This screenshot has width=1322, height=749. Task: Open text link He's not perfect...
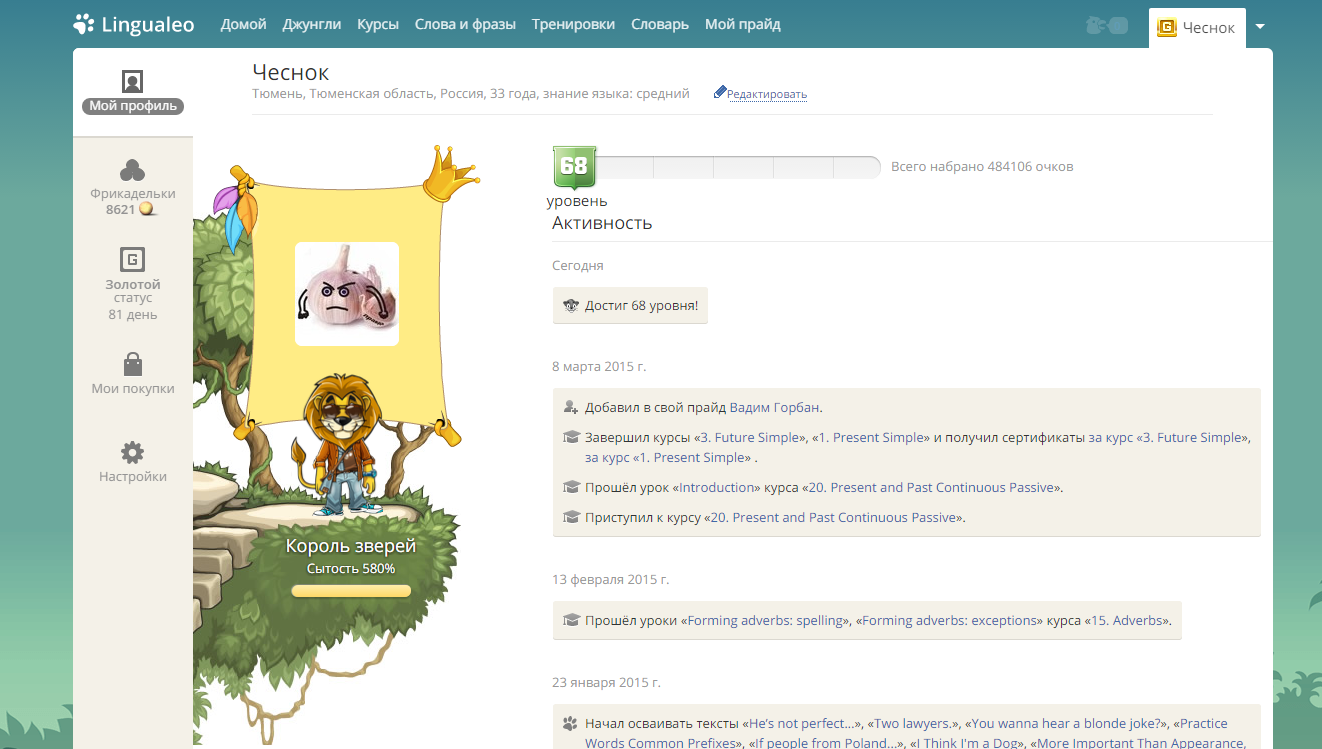tap(803, 723)
